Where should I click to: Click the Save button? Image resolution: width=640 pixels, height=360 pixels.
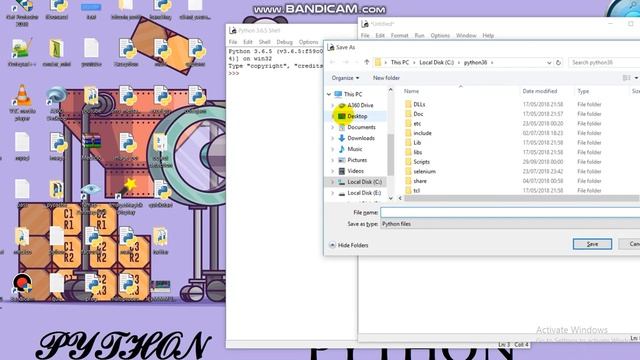click(x=592, y=244)
